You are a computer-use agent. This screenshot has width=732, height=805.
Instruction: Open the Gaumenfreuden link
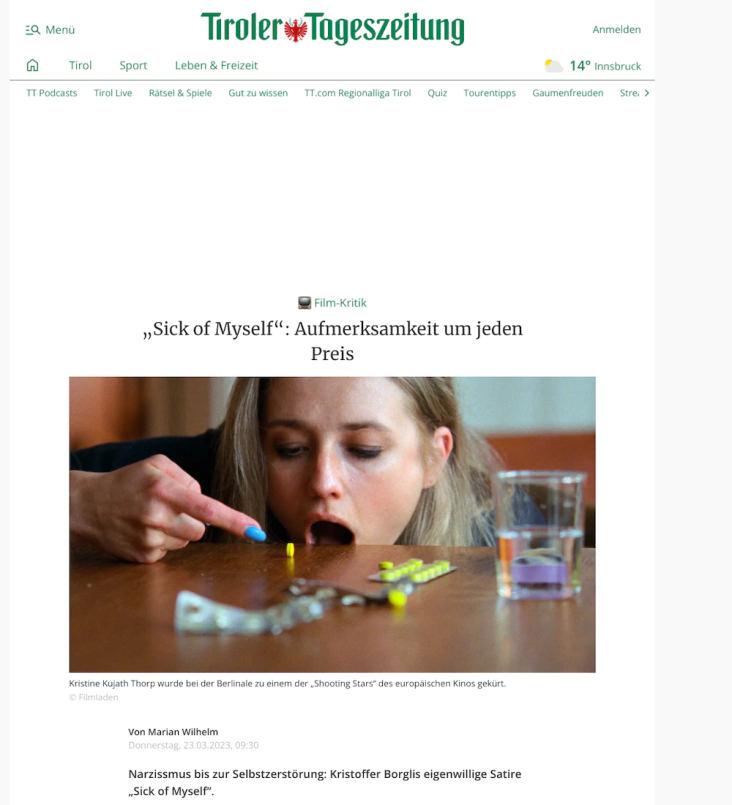tap(568, 93)
